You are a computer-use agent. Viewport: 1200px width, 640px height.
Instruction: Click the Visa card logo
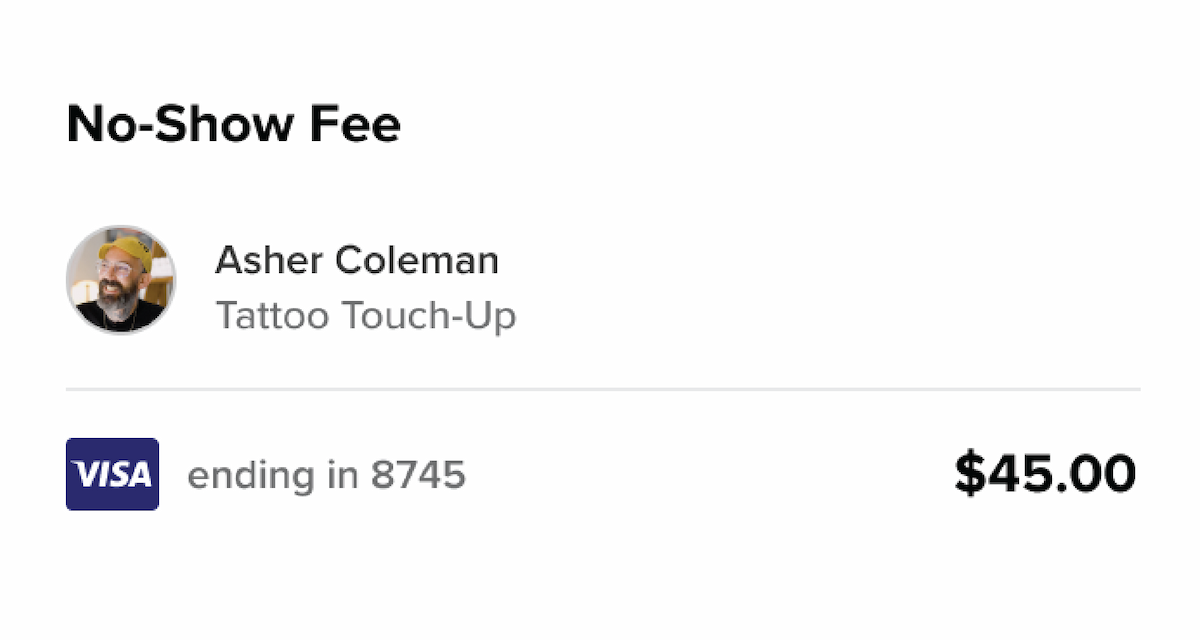112,474
